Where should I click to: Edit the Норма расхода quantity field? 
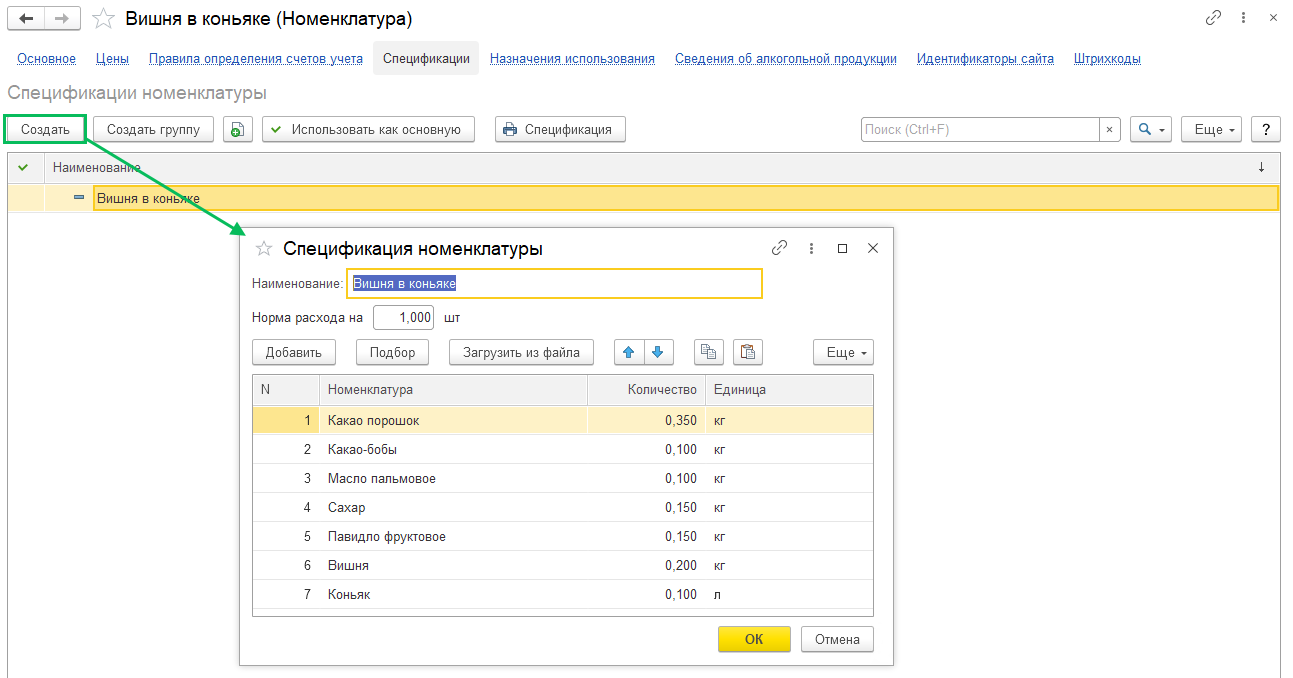coord(404,318)
